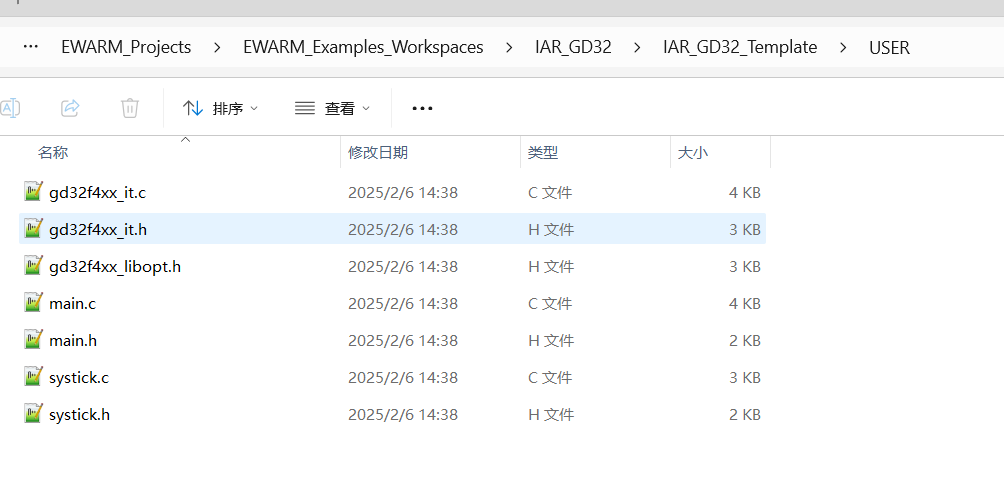The width and height of the screenshot is (1004, 479).
Task: Open the toolbar more options ellipsis
Action: coord(423,108)
